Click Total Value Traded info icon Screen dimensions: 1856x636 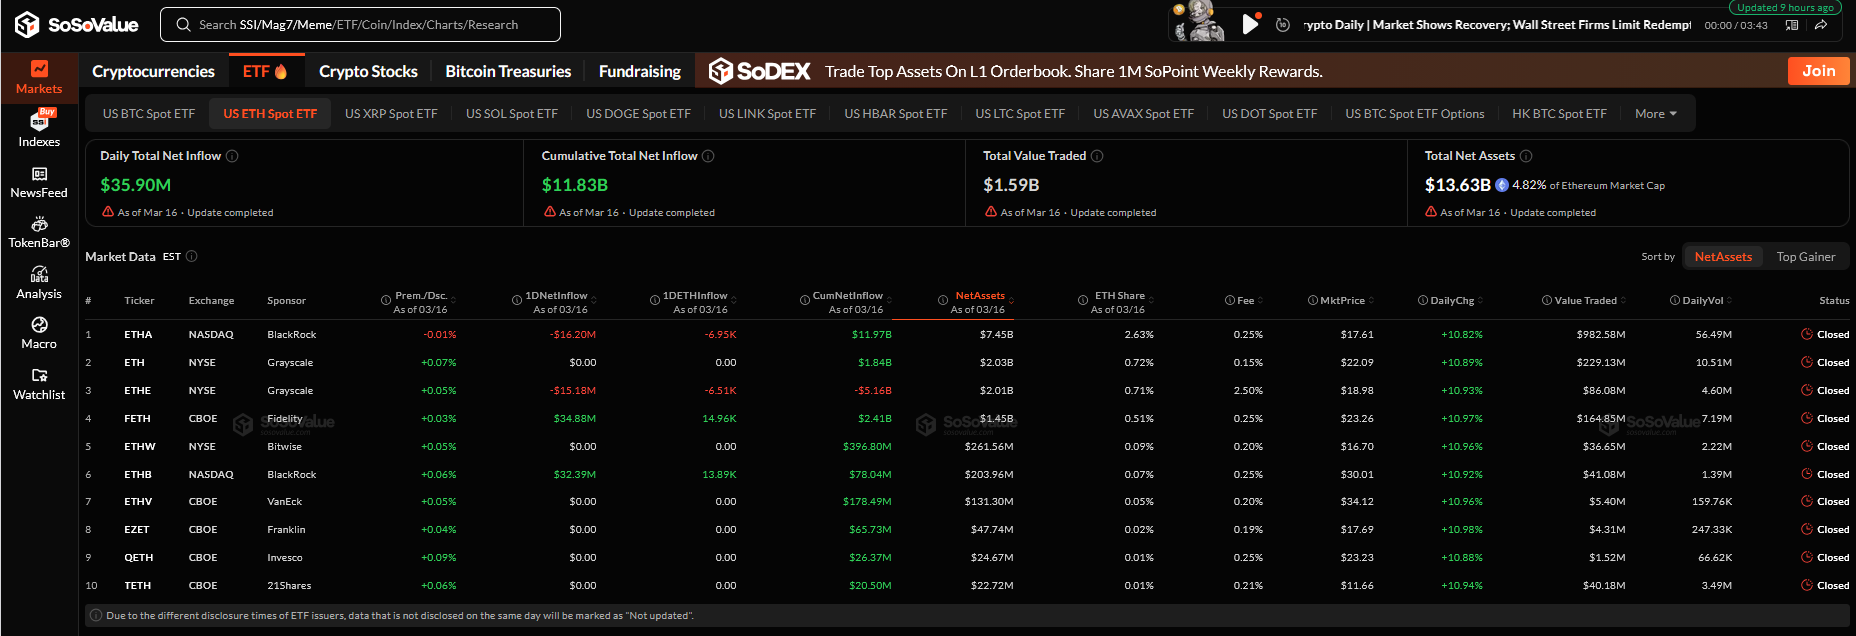click(x=1097, y=156)
